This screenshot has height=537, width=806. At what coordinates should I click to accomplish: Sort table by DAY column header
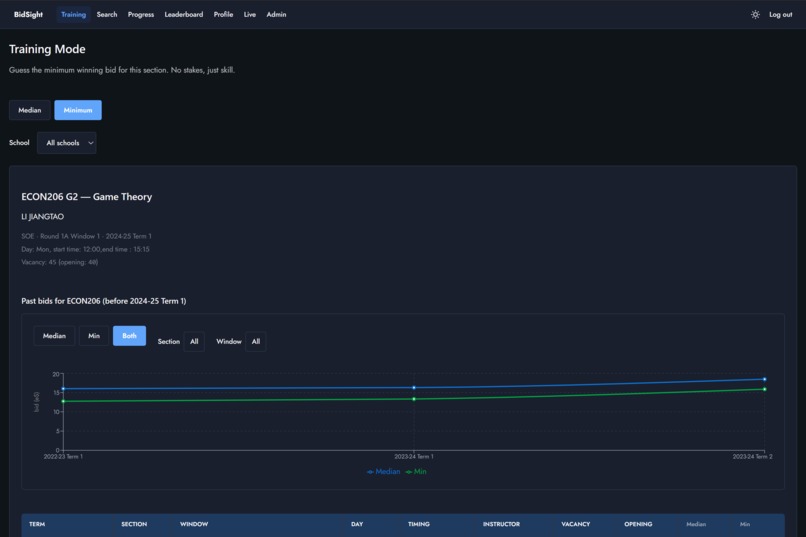[357, 524]
